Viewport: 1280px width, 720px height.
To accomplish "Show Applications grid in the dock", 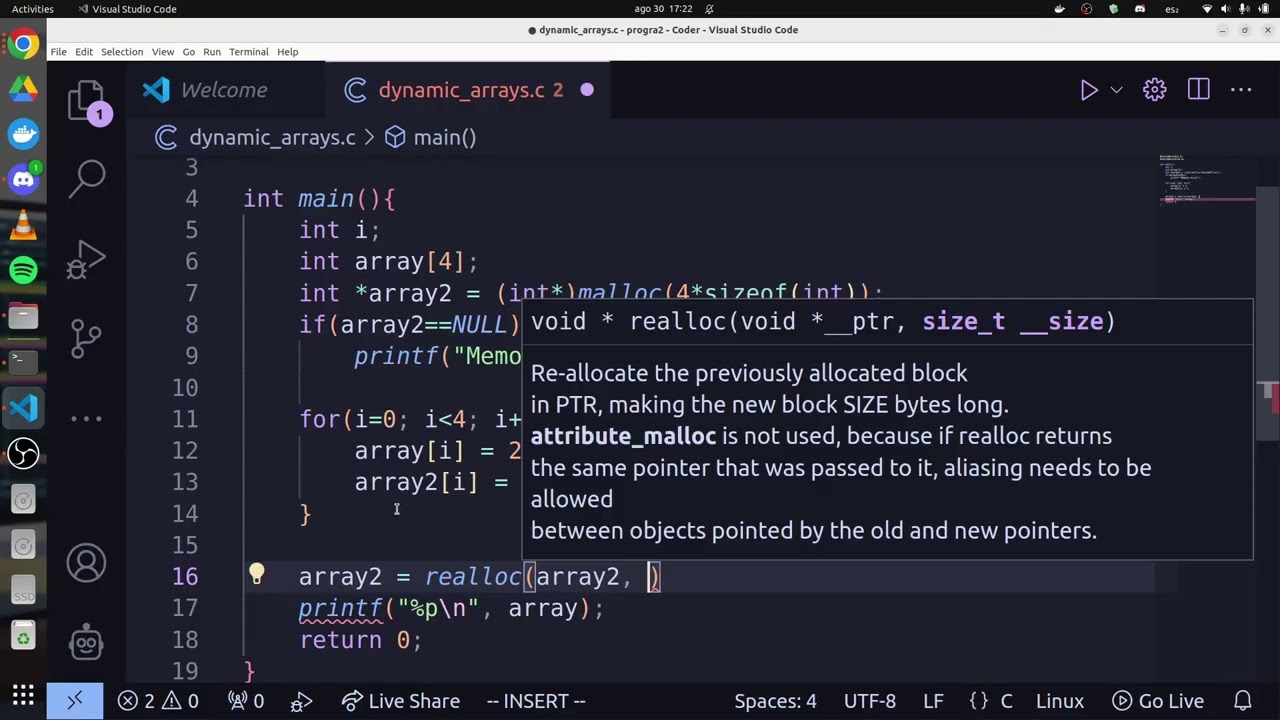I will (23, 695).
